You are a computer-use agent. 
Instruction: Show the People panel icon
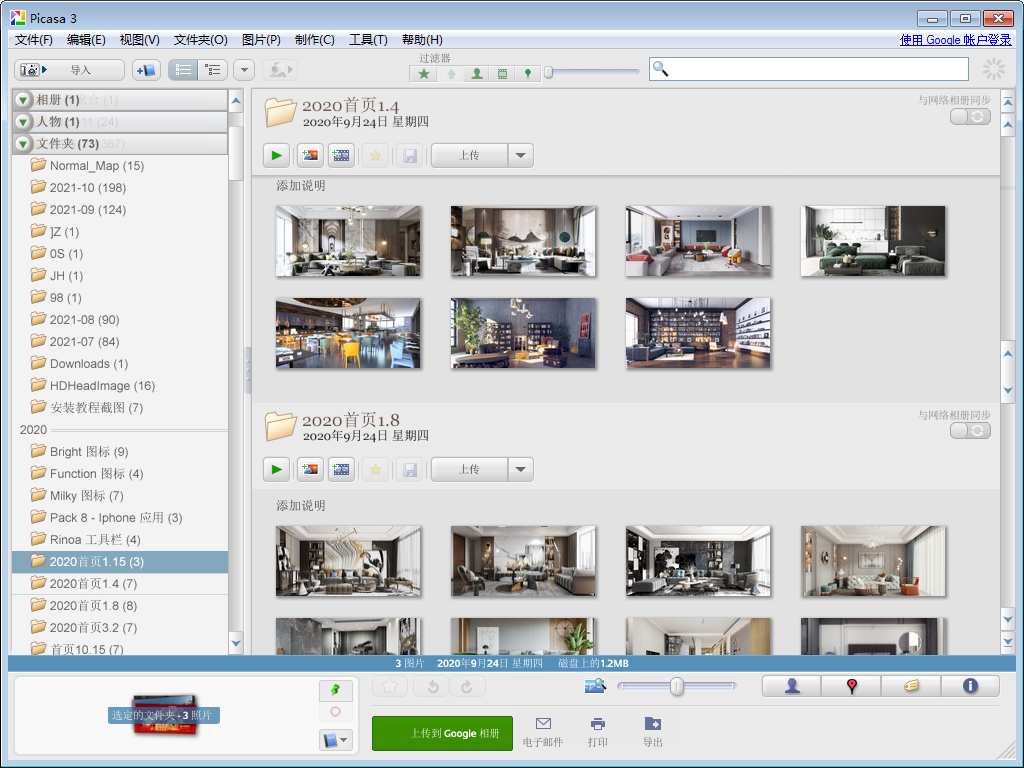click(792, 686)
